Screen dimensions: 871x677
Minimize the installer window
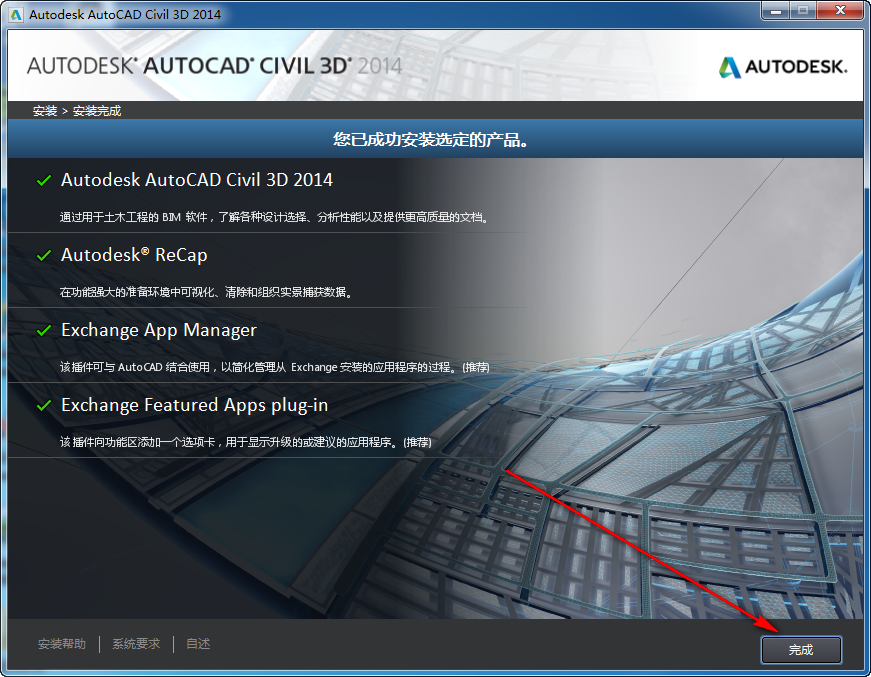776,11
